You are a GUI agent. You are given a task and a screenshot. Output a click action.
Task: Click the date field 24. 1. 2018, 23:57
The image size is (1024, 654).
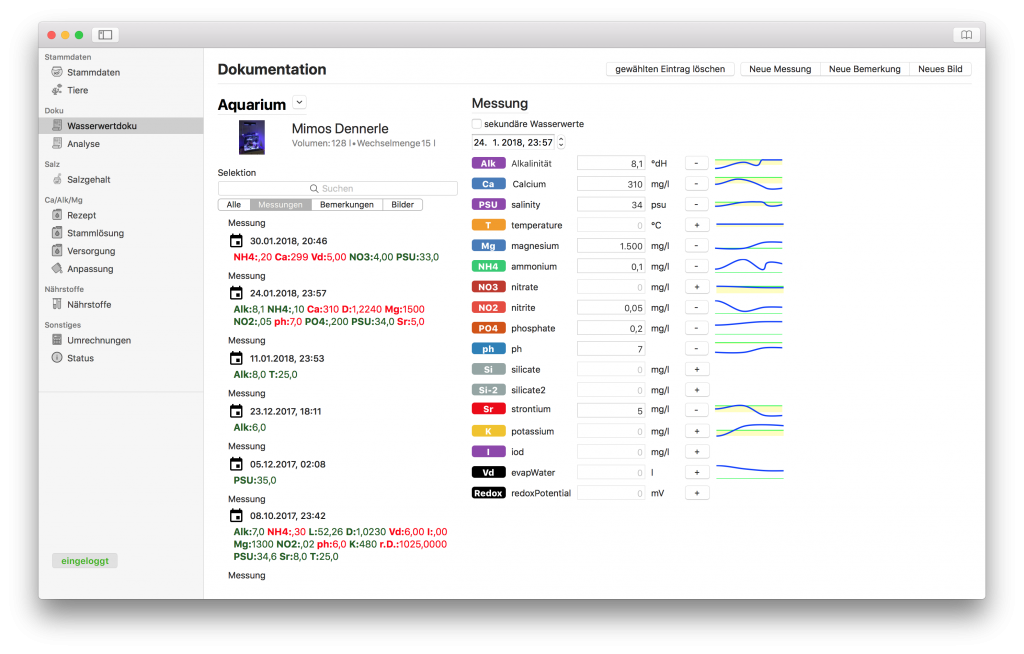pyautogui.click(x=514, y=142)
